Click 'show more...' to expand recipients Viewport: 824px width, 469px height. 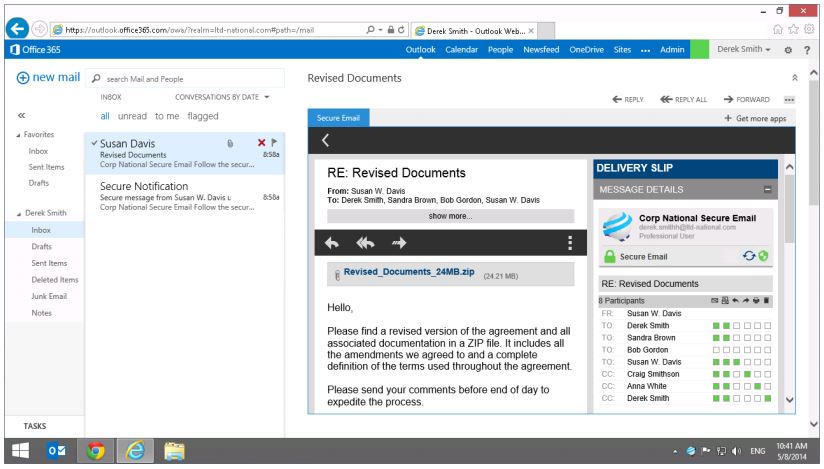[x=450, y=216]
